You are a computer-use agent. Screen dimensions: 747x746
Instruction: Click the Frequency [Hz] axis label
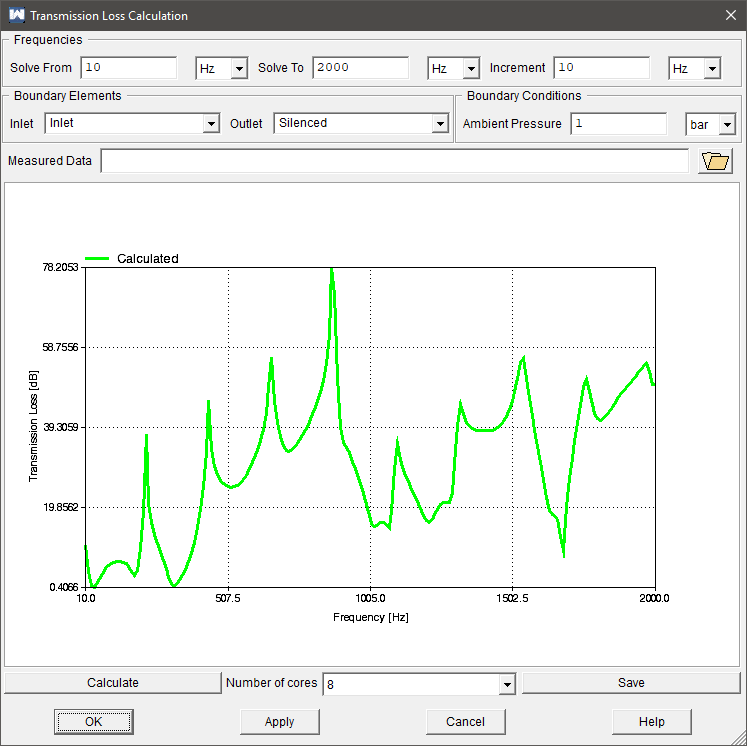point(371,617)
